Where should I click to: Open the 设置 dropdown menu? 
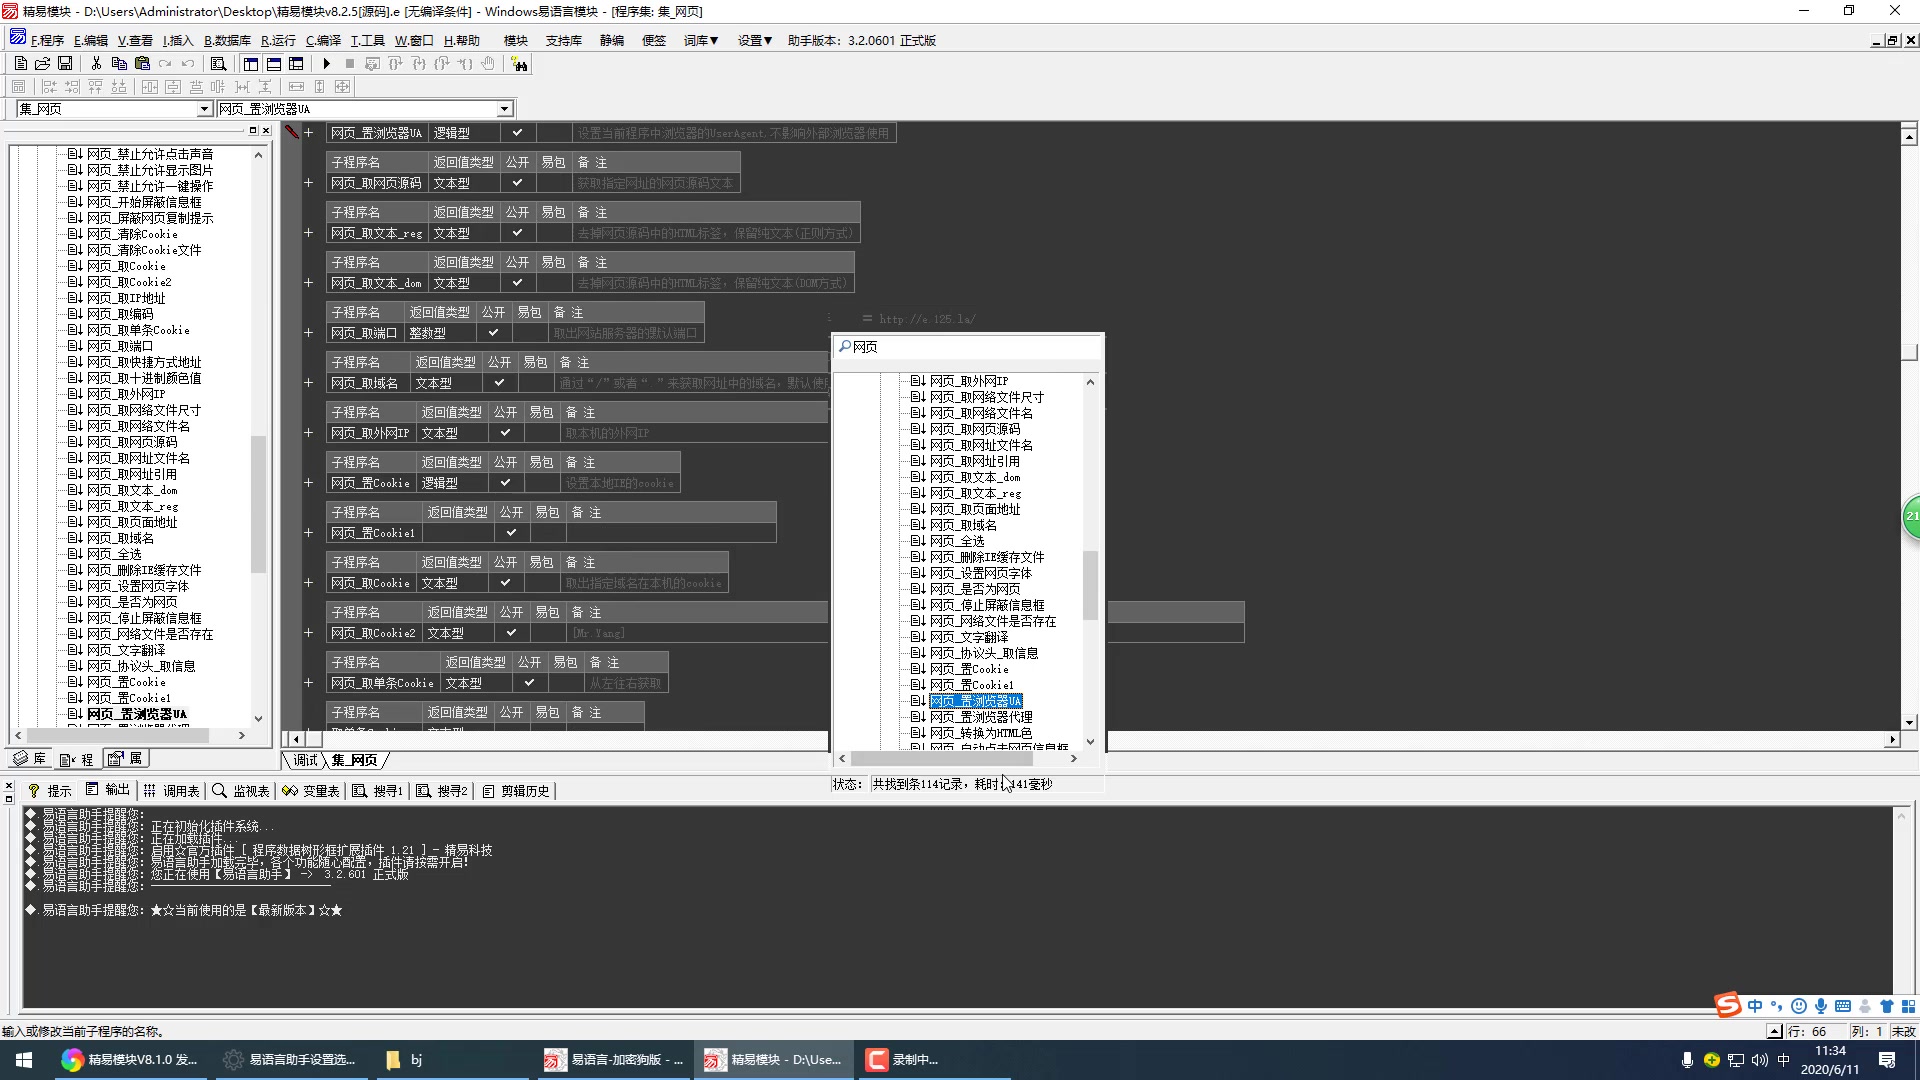coord(755,41)
